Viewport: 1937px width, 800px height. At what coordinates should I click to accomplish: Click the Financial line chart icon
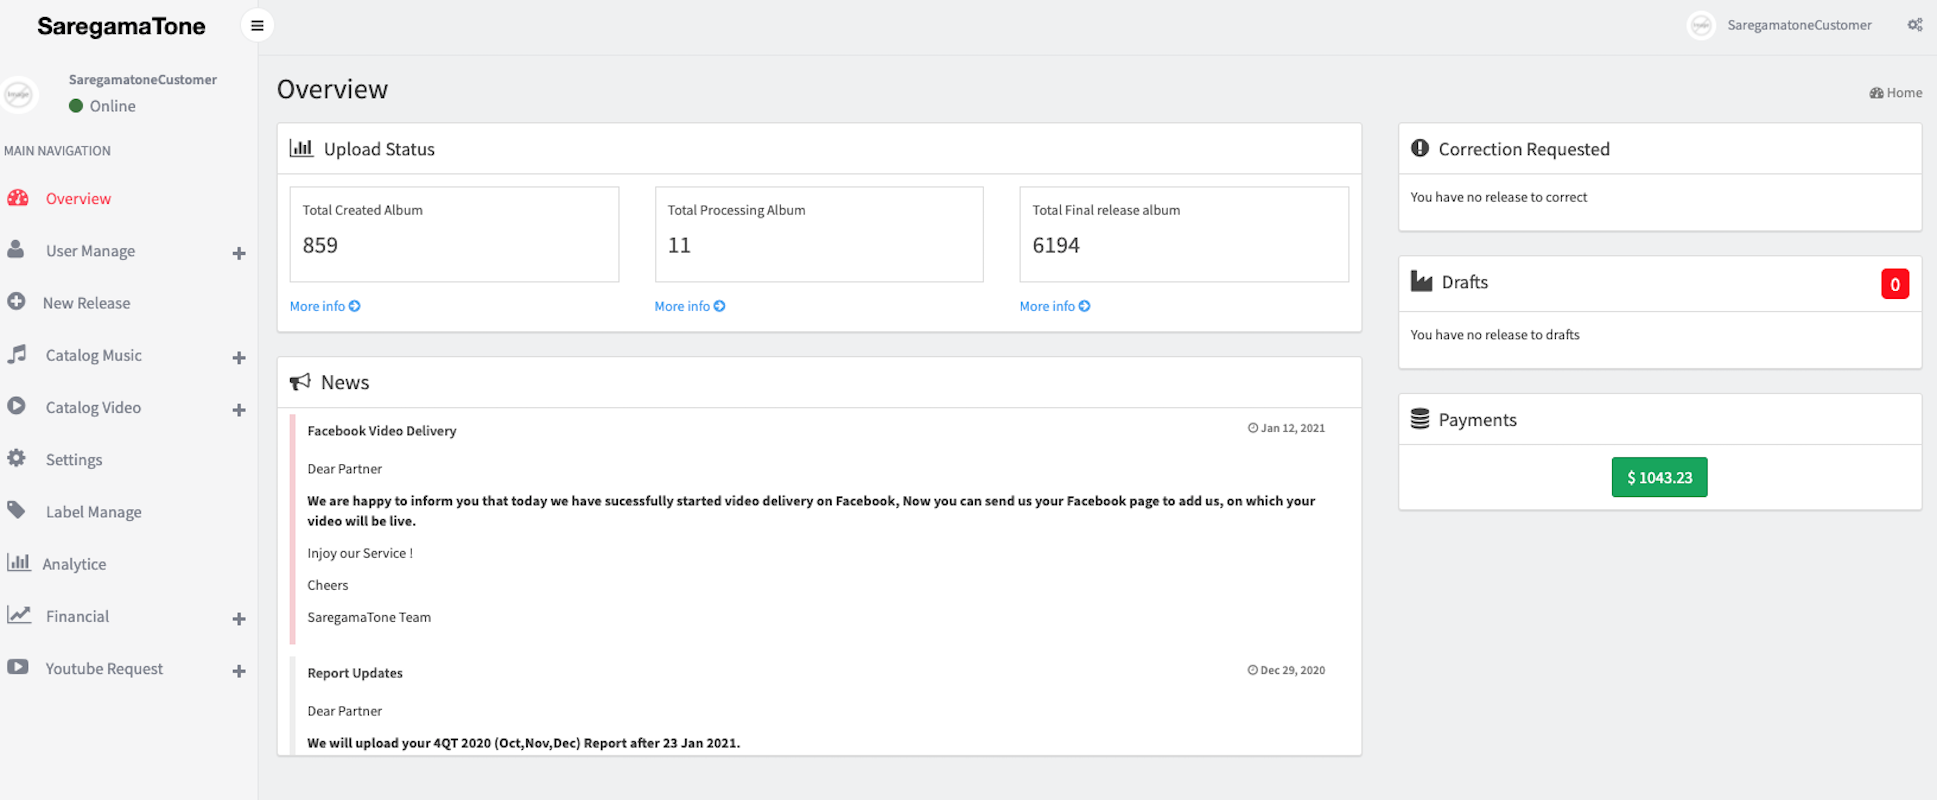point(19,614)
